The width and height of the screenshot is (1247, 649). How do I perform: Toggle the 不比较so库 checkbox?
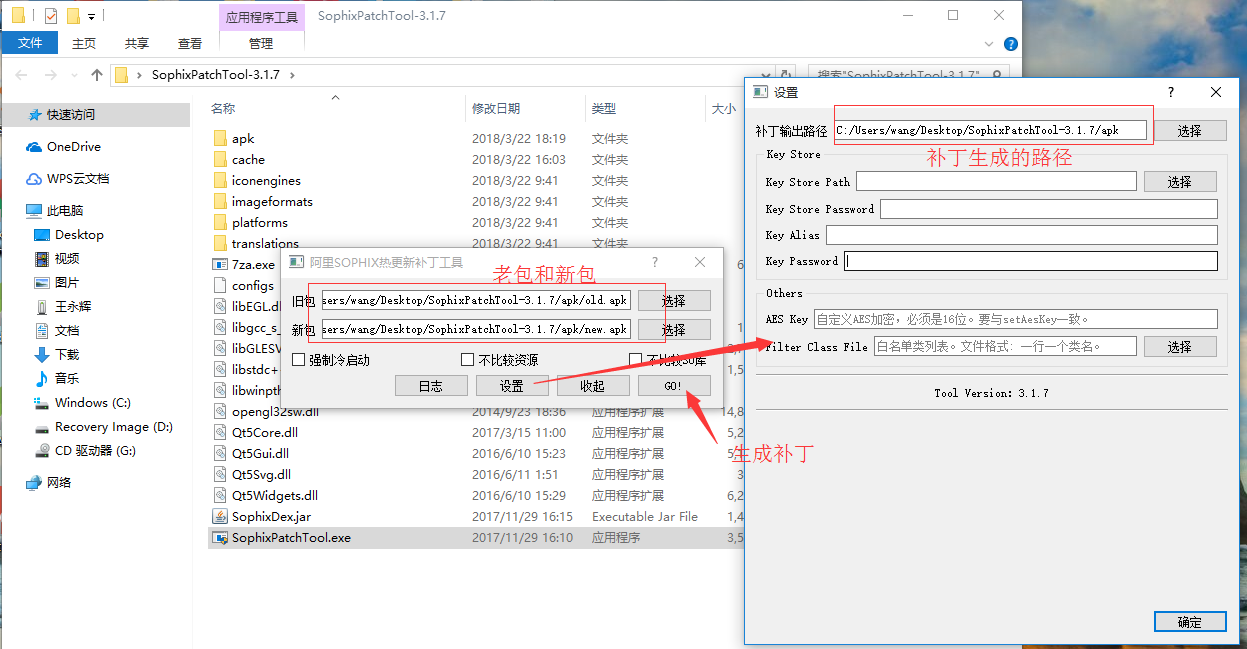pyautogui.click(x=637, y=358)
